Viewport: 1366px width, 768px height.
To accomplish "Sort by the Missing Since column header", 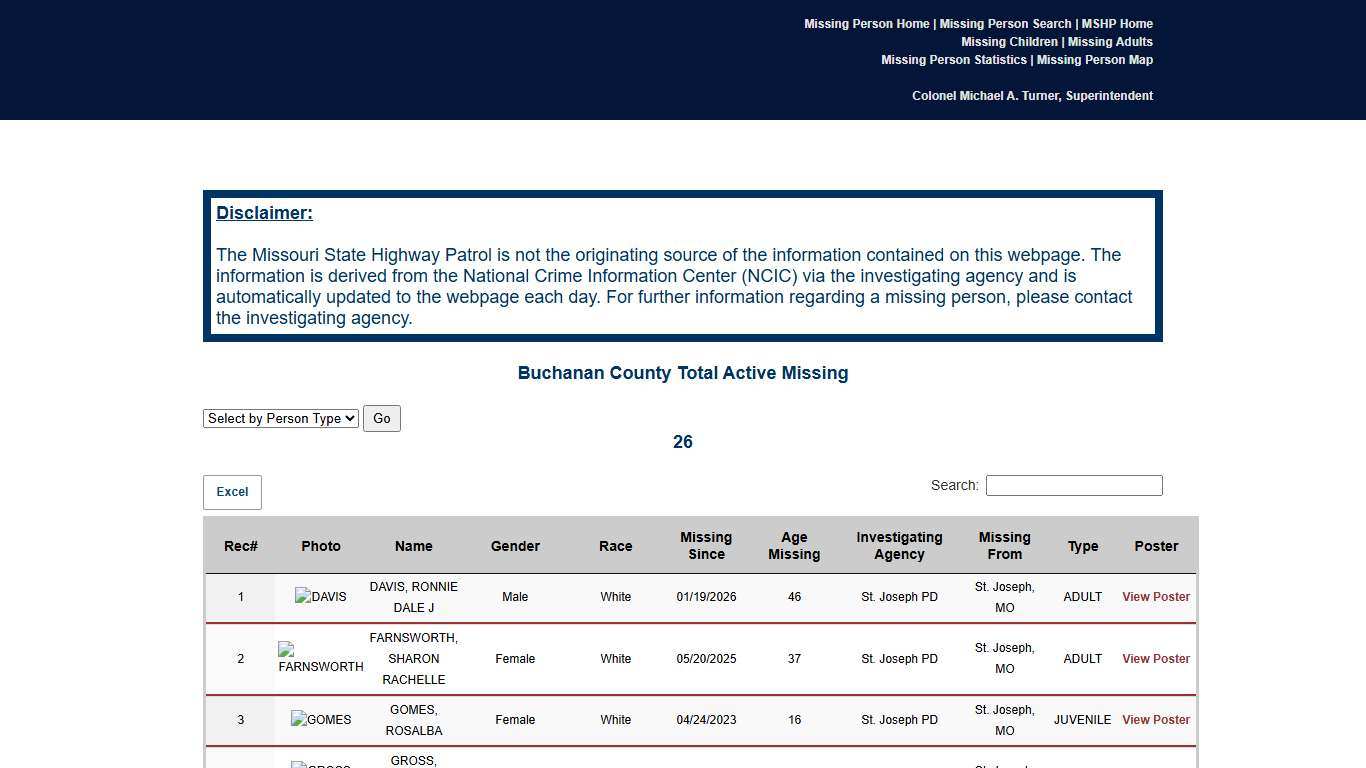I will click(x=706, y=546).
